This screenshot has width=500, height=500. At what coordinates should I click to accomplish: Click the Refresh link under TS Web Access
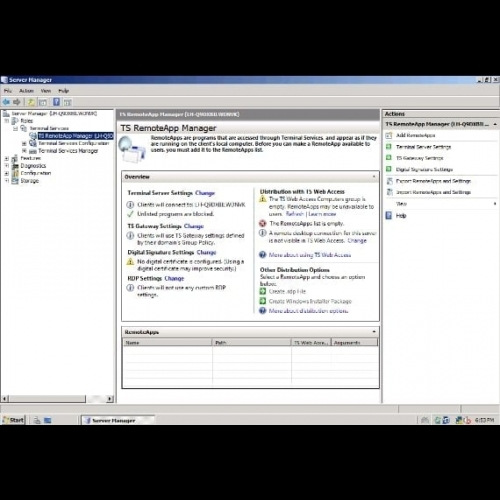click(x=295, y=214)
